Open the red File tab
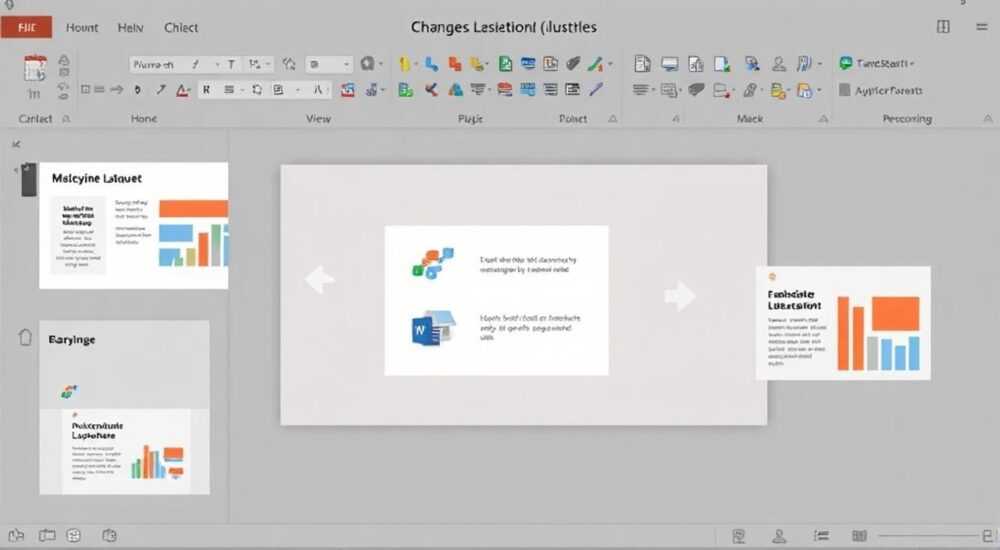 26,27
